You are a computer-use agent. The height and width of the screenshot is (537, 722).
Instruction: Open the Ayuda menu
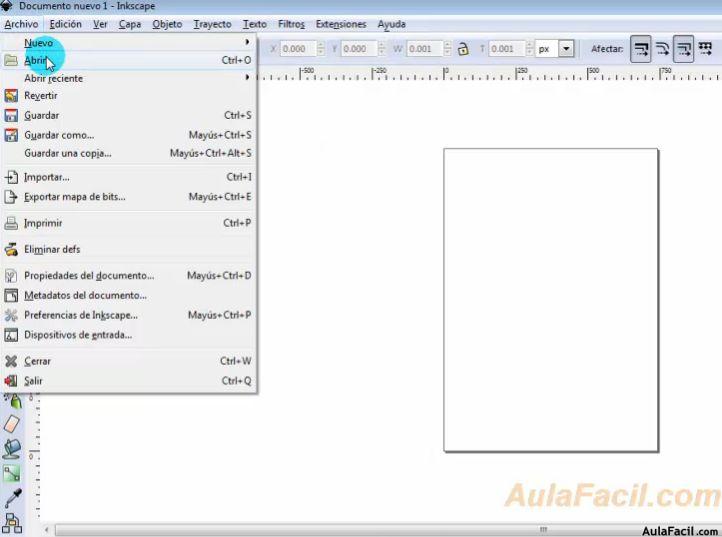(x=391, y=24)
